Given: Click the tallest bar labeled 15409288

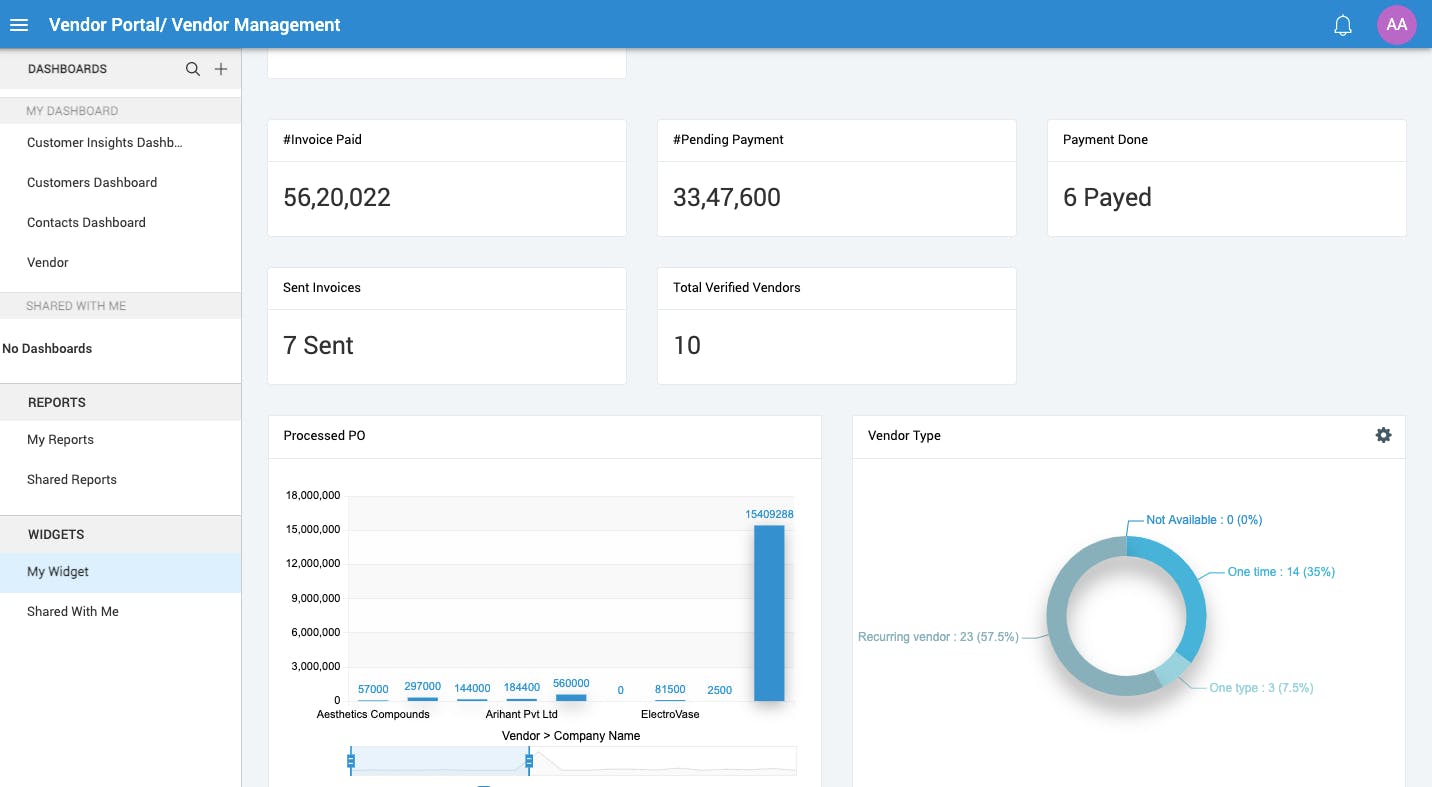Looking at the screenshot, I should click(769, 612).
